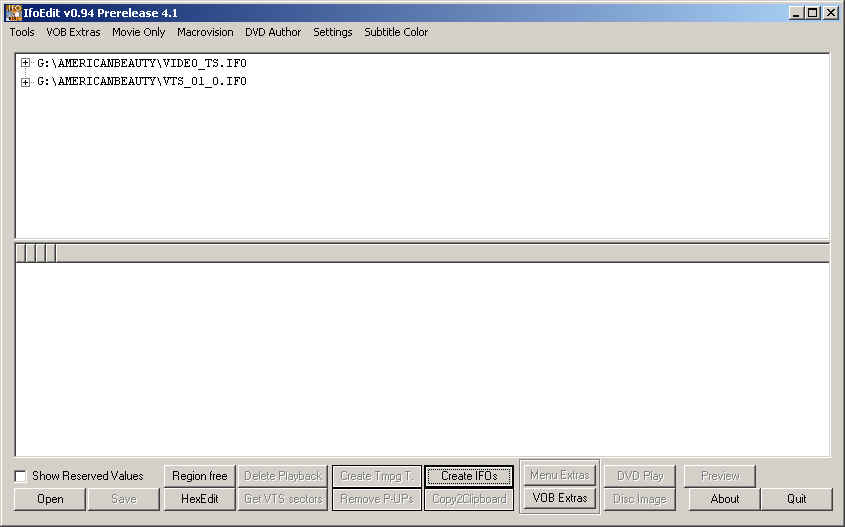Maximize the IfoEdit window
Screen dimensions: 845x527
(813, 13)
